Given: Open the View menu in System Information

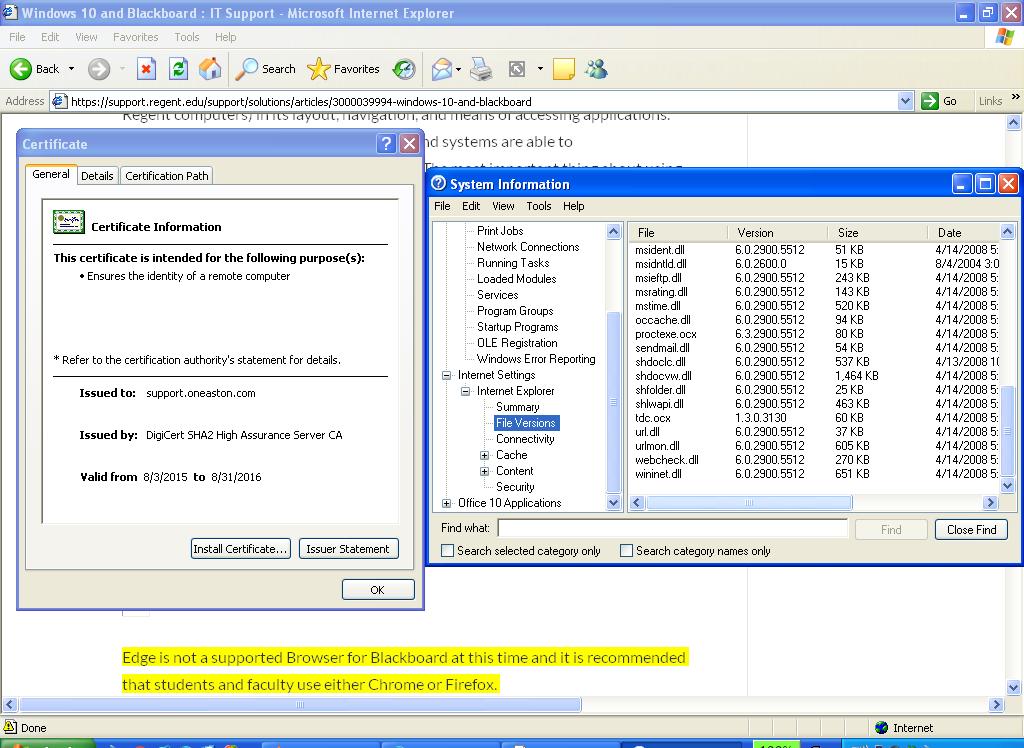Looking at the screenshot, I should point(503,206).
